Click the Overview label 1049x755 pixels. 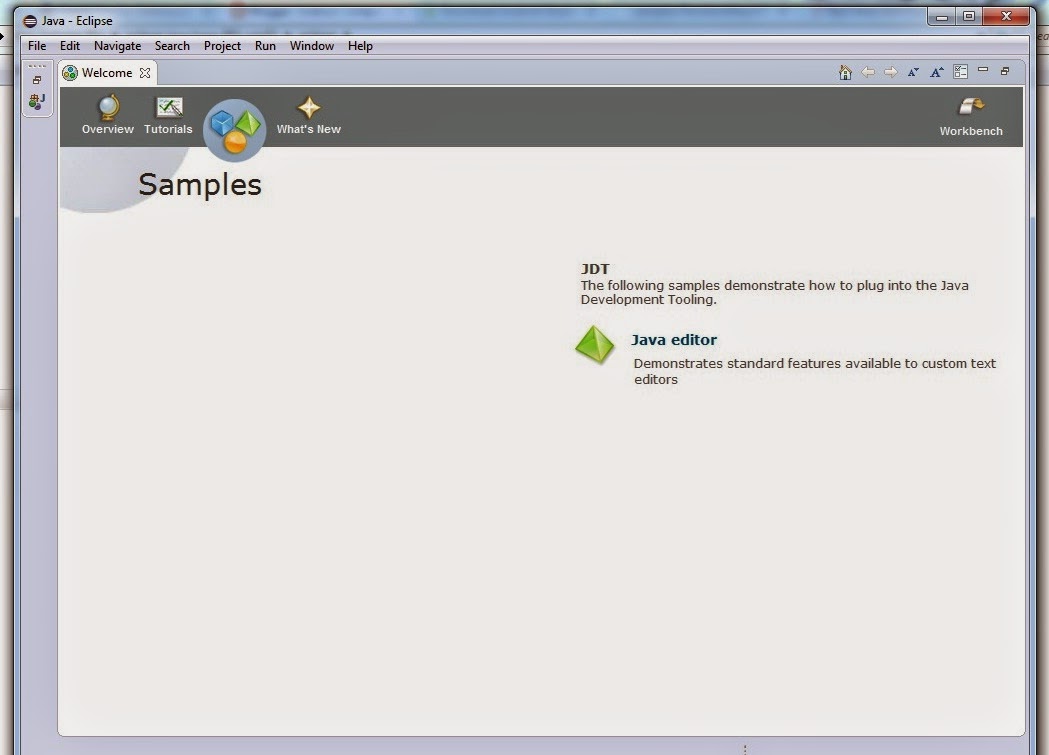coord(108,129)
